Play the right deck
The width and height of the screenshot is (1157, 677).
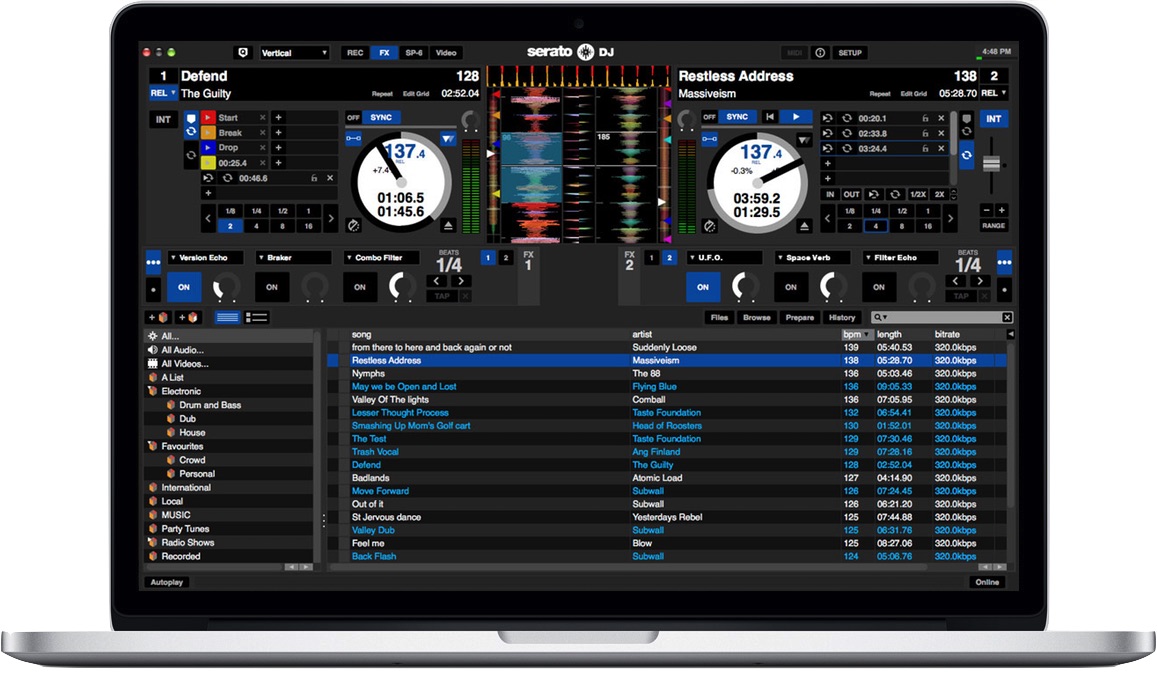(795, 117)
